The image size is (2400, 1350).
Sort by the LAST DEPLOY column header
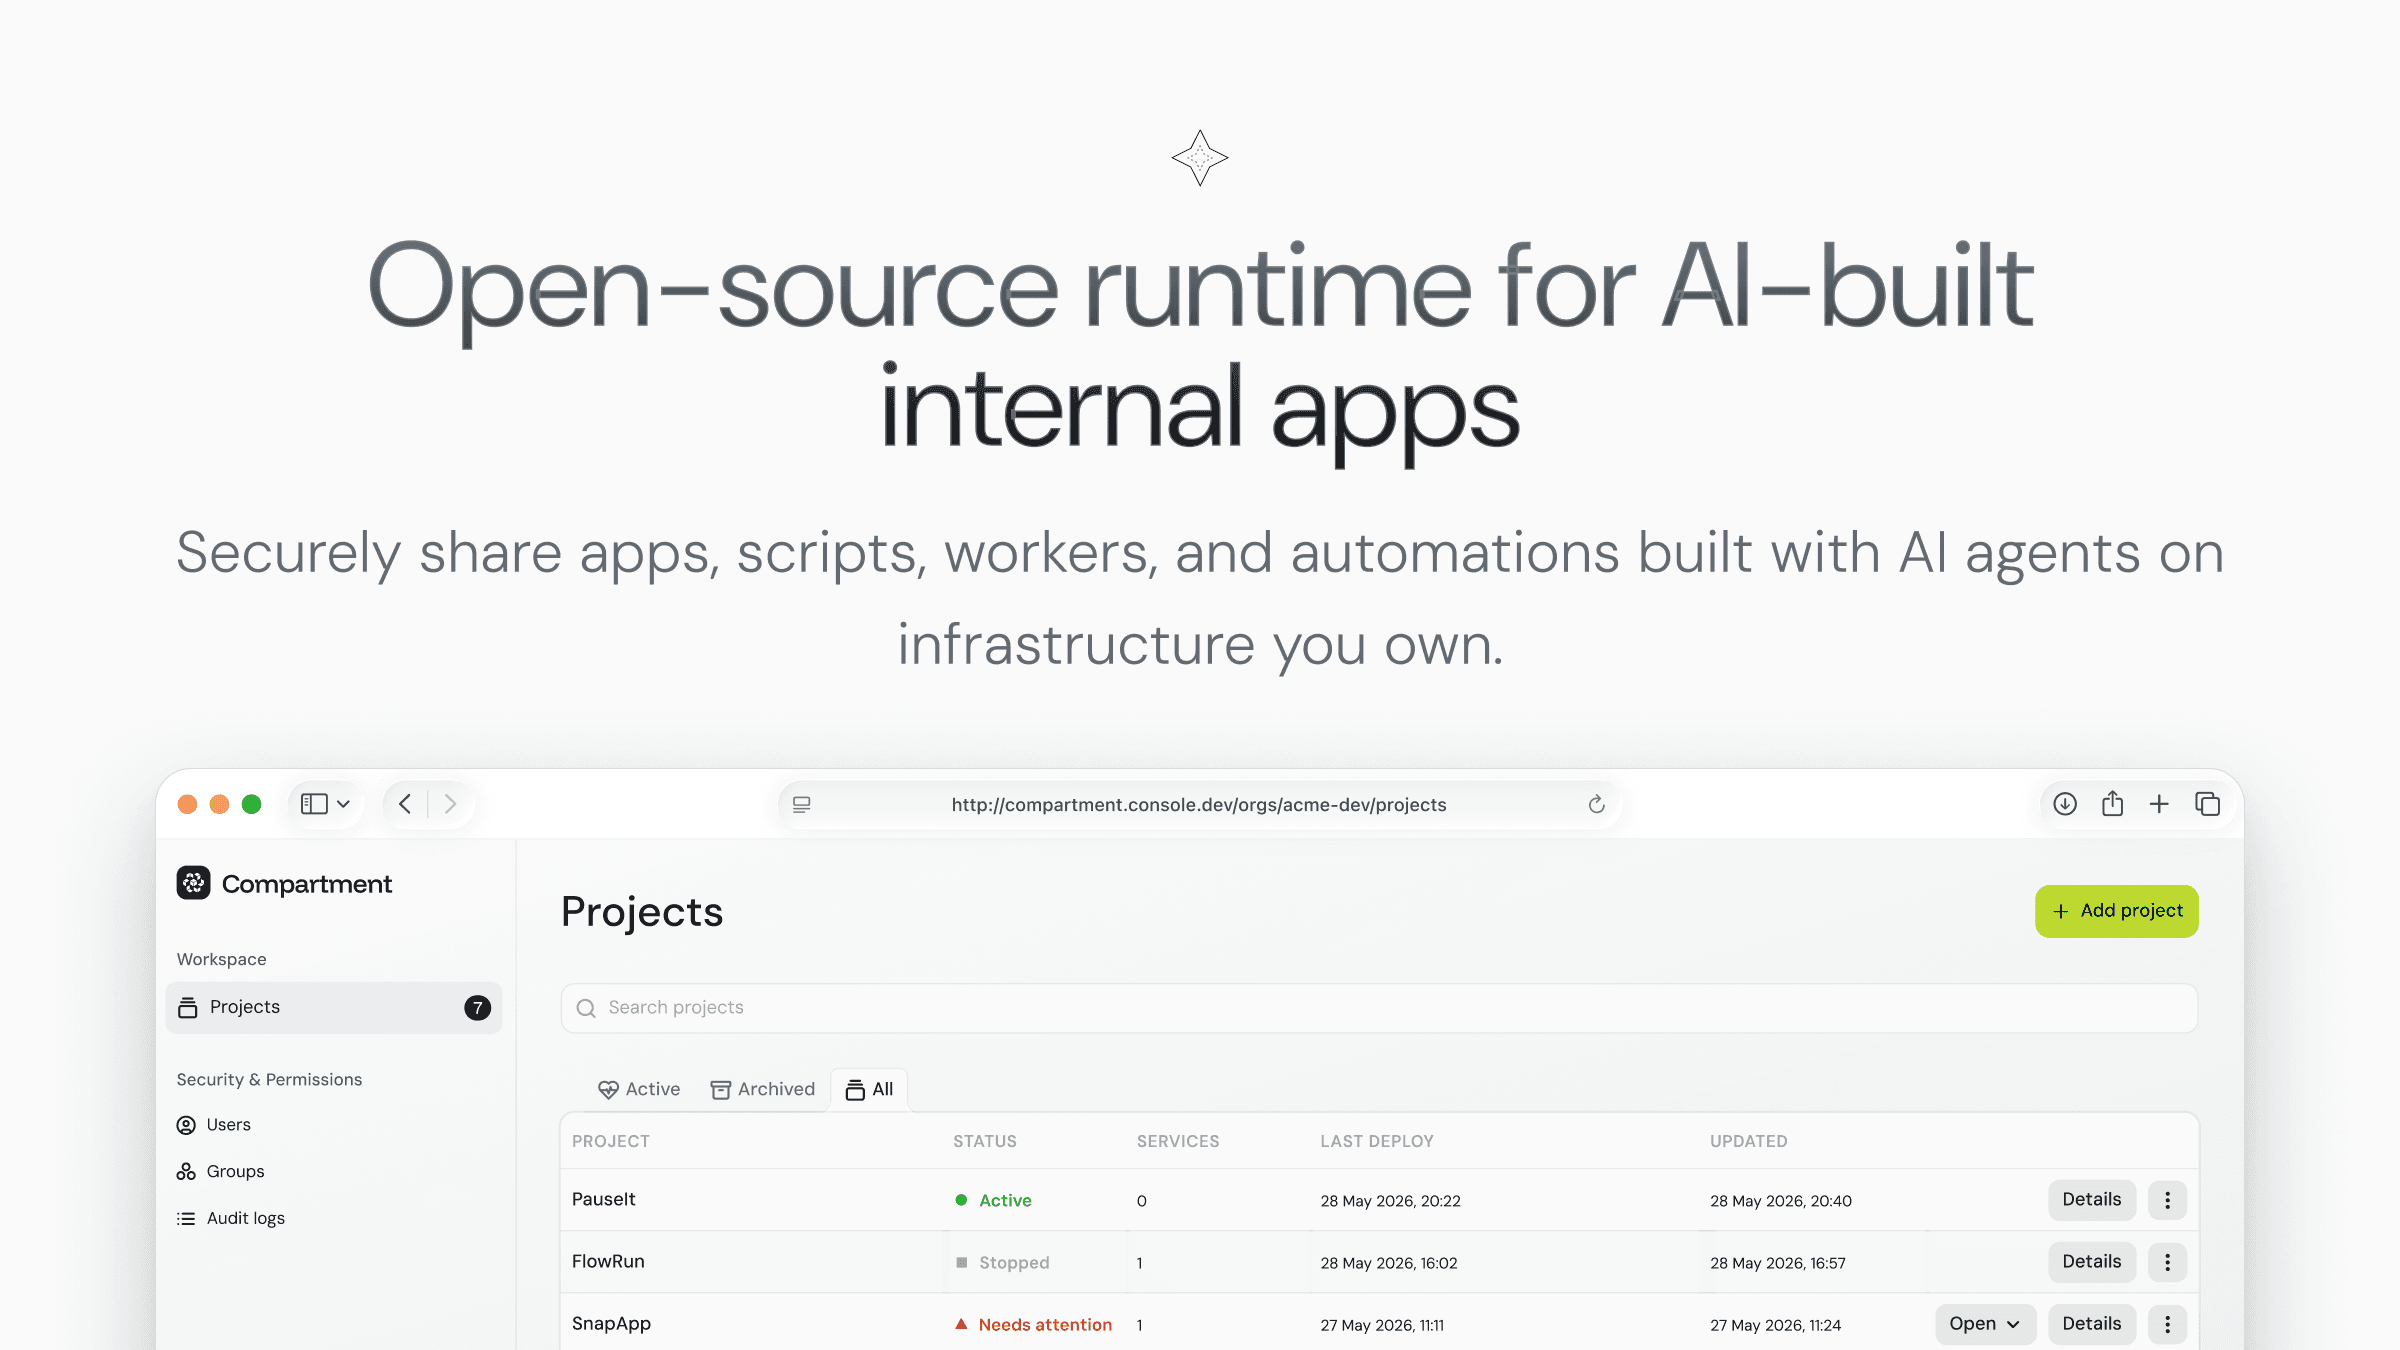point(1377,1141)
